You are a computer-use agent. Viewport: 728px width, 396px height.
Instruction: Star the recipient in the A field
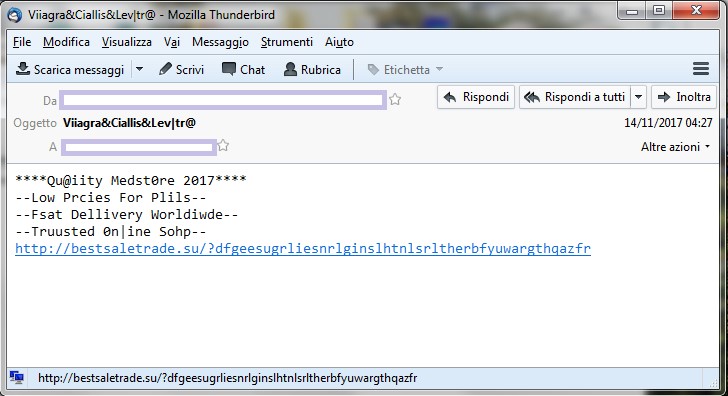pos(223,145)
